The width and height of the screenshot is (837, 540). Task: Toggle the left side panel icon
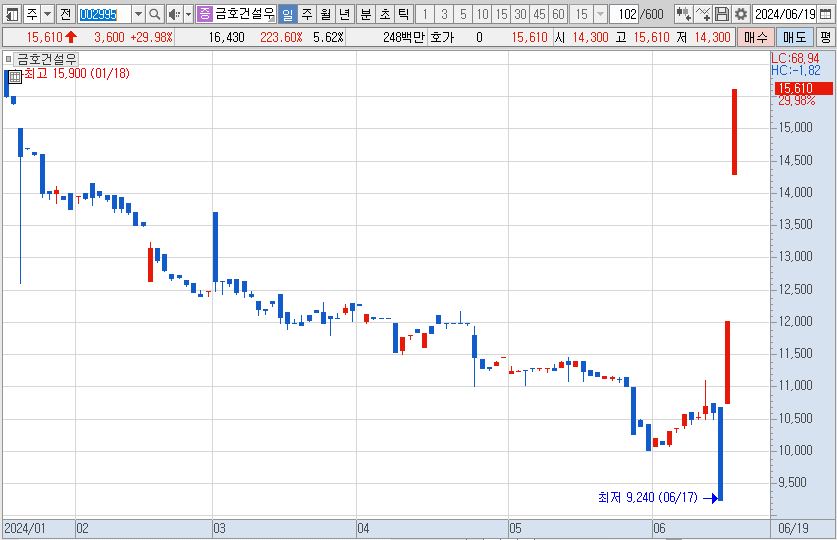pyautogui.click(x=11, y=14)
